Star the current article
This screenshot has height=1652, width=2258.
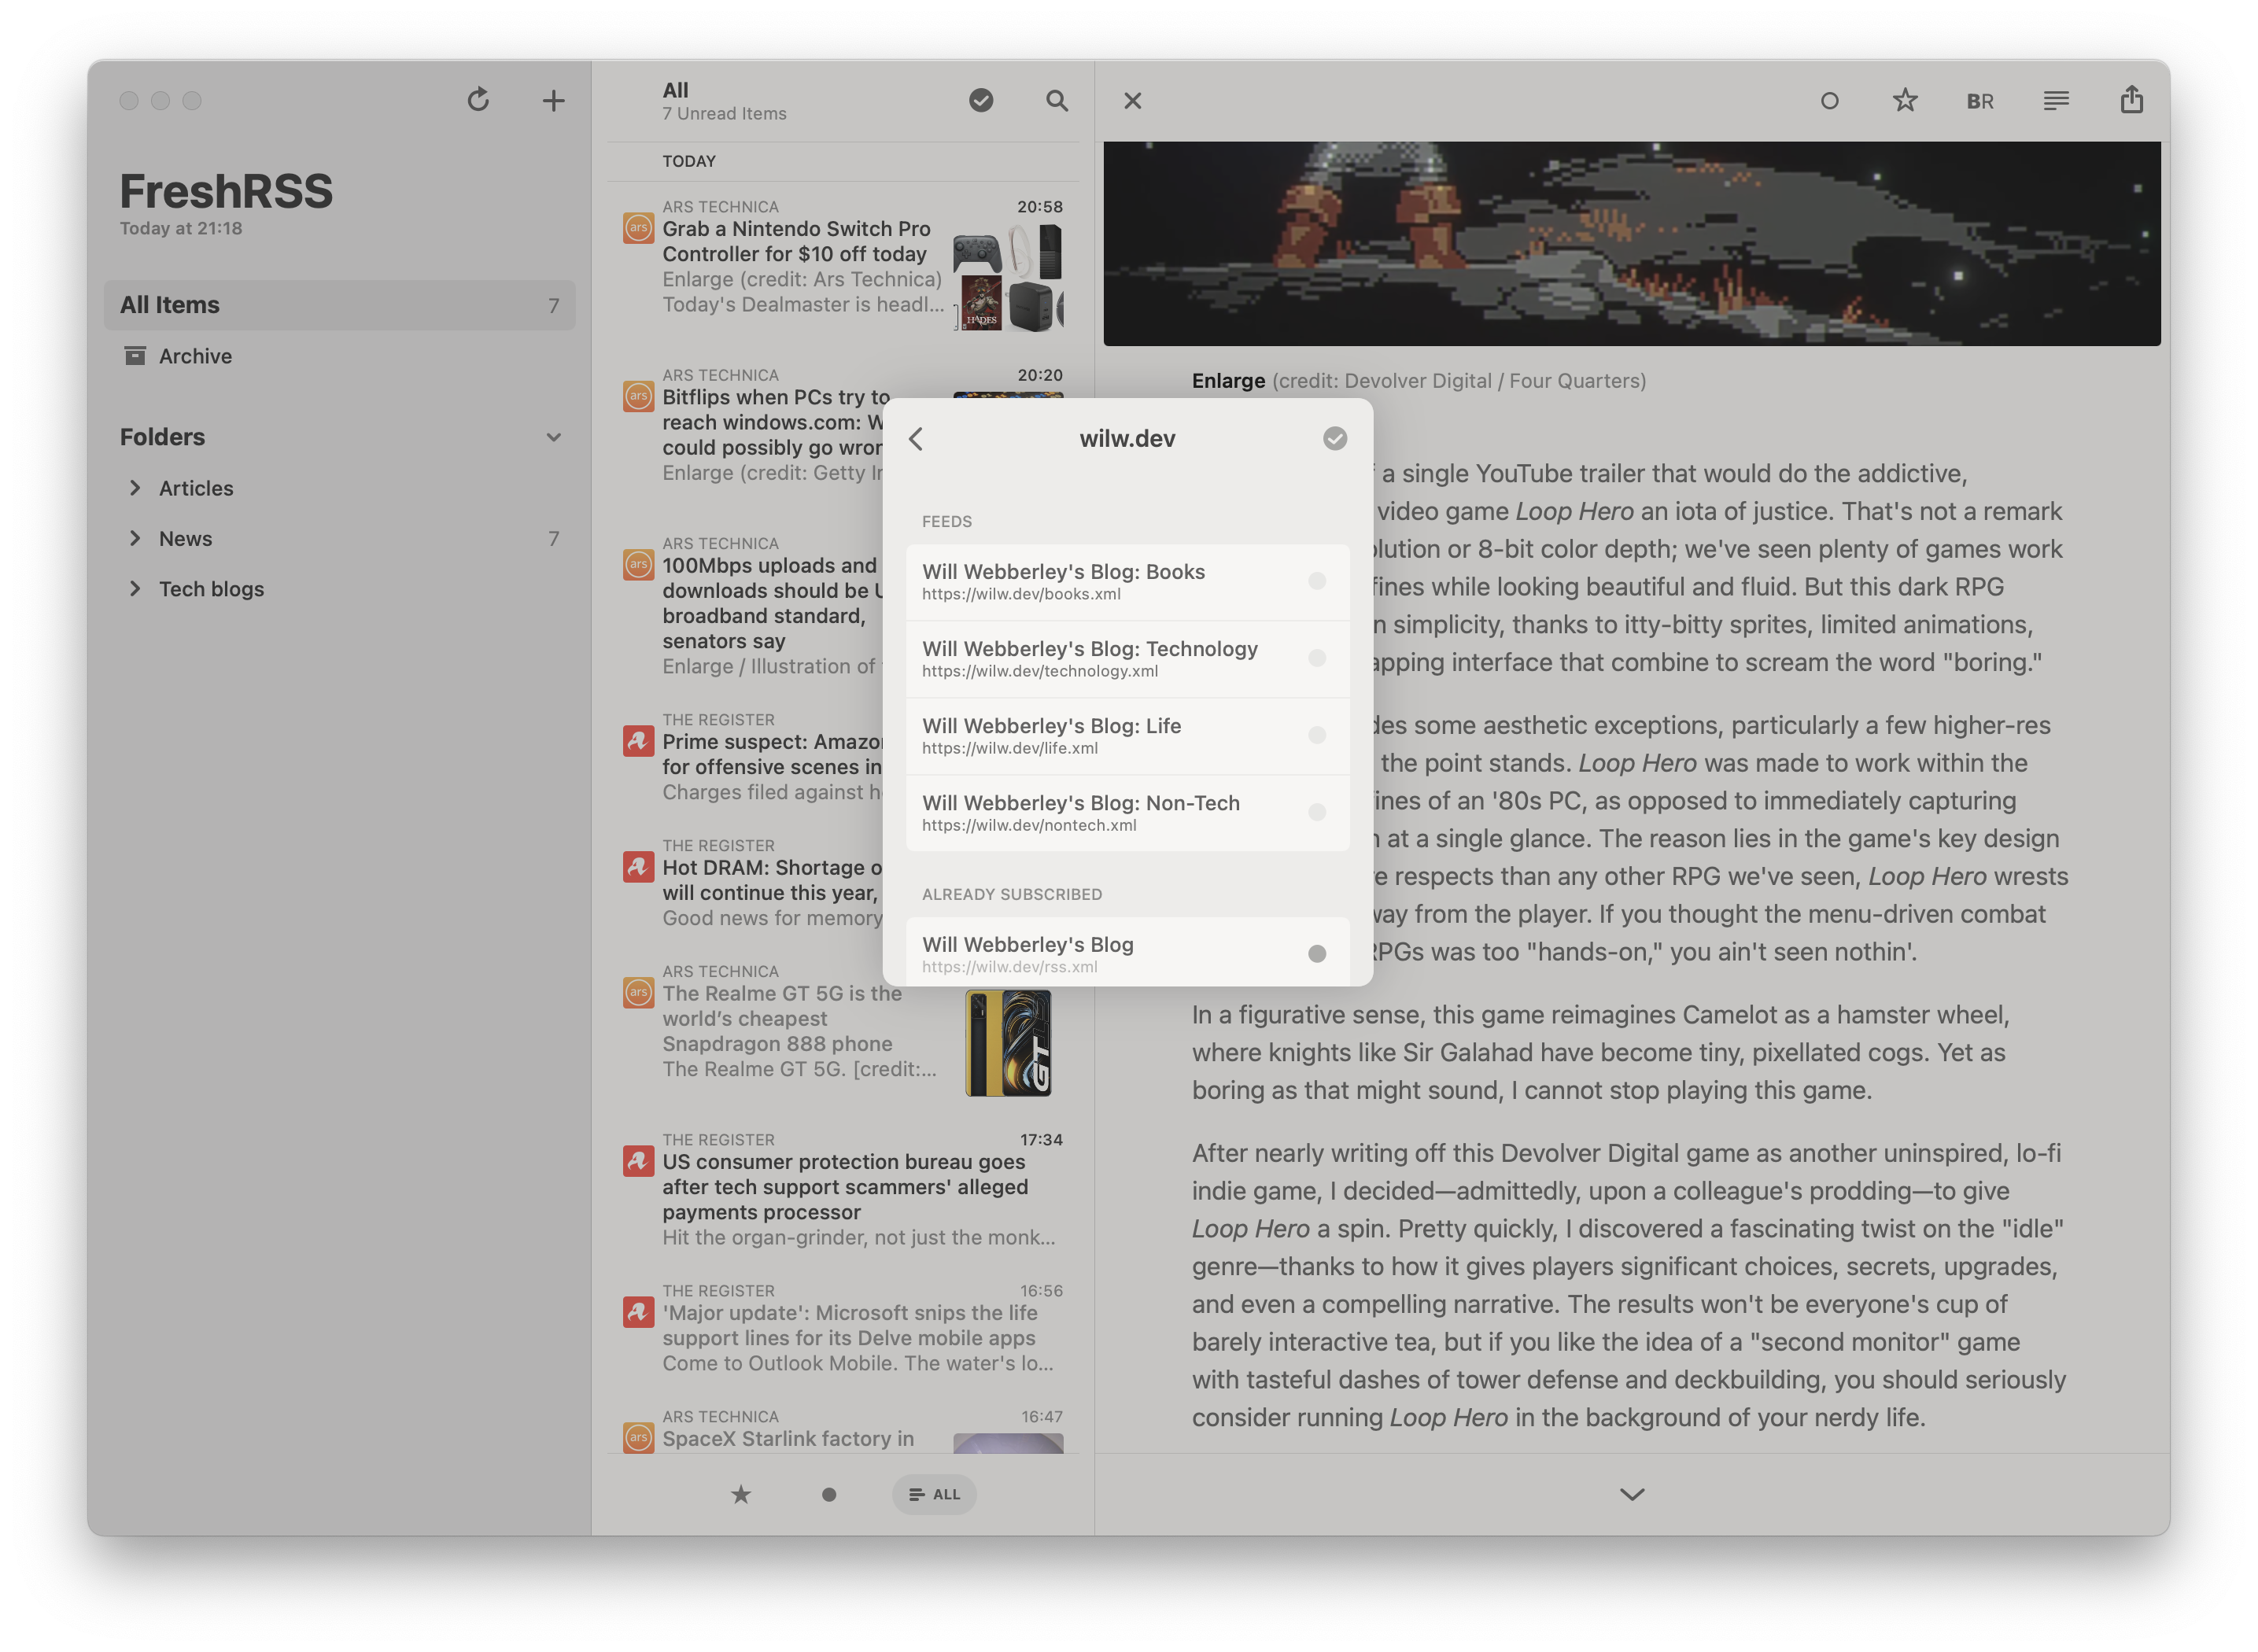pos(1905,100)
